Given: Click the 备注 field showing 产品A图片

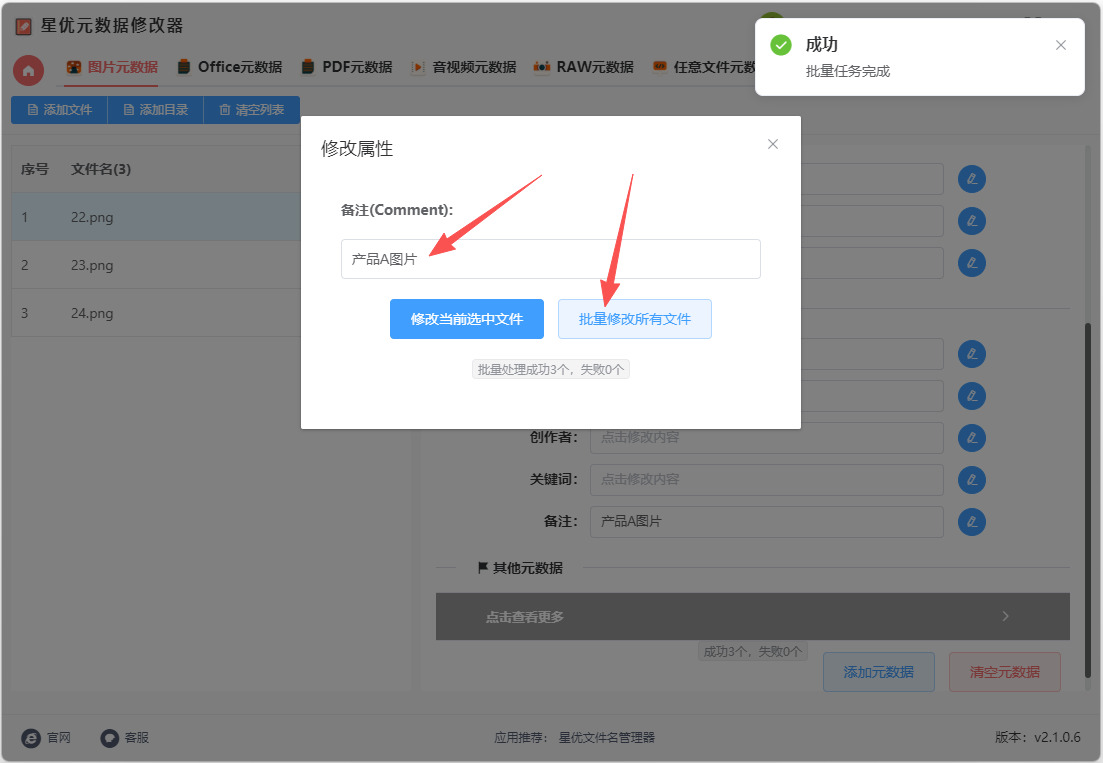Looking at the screenshot, I should 767,522.
